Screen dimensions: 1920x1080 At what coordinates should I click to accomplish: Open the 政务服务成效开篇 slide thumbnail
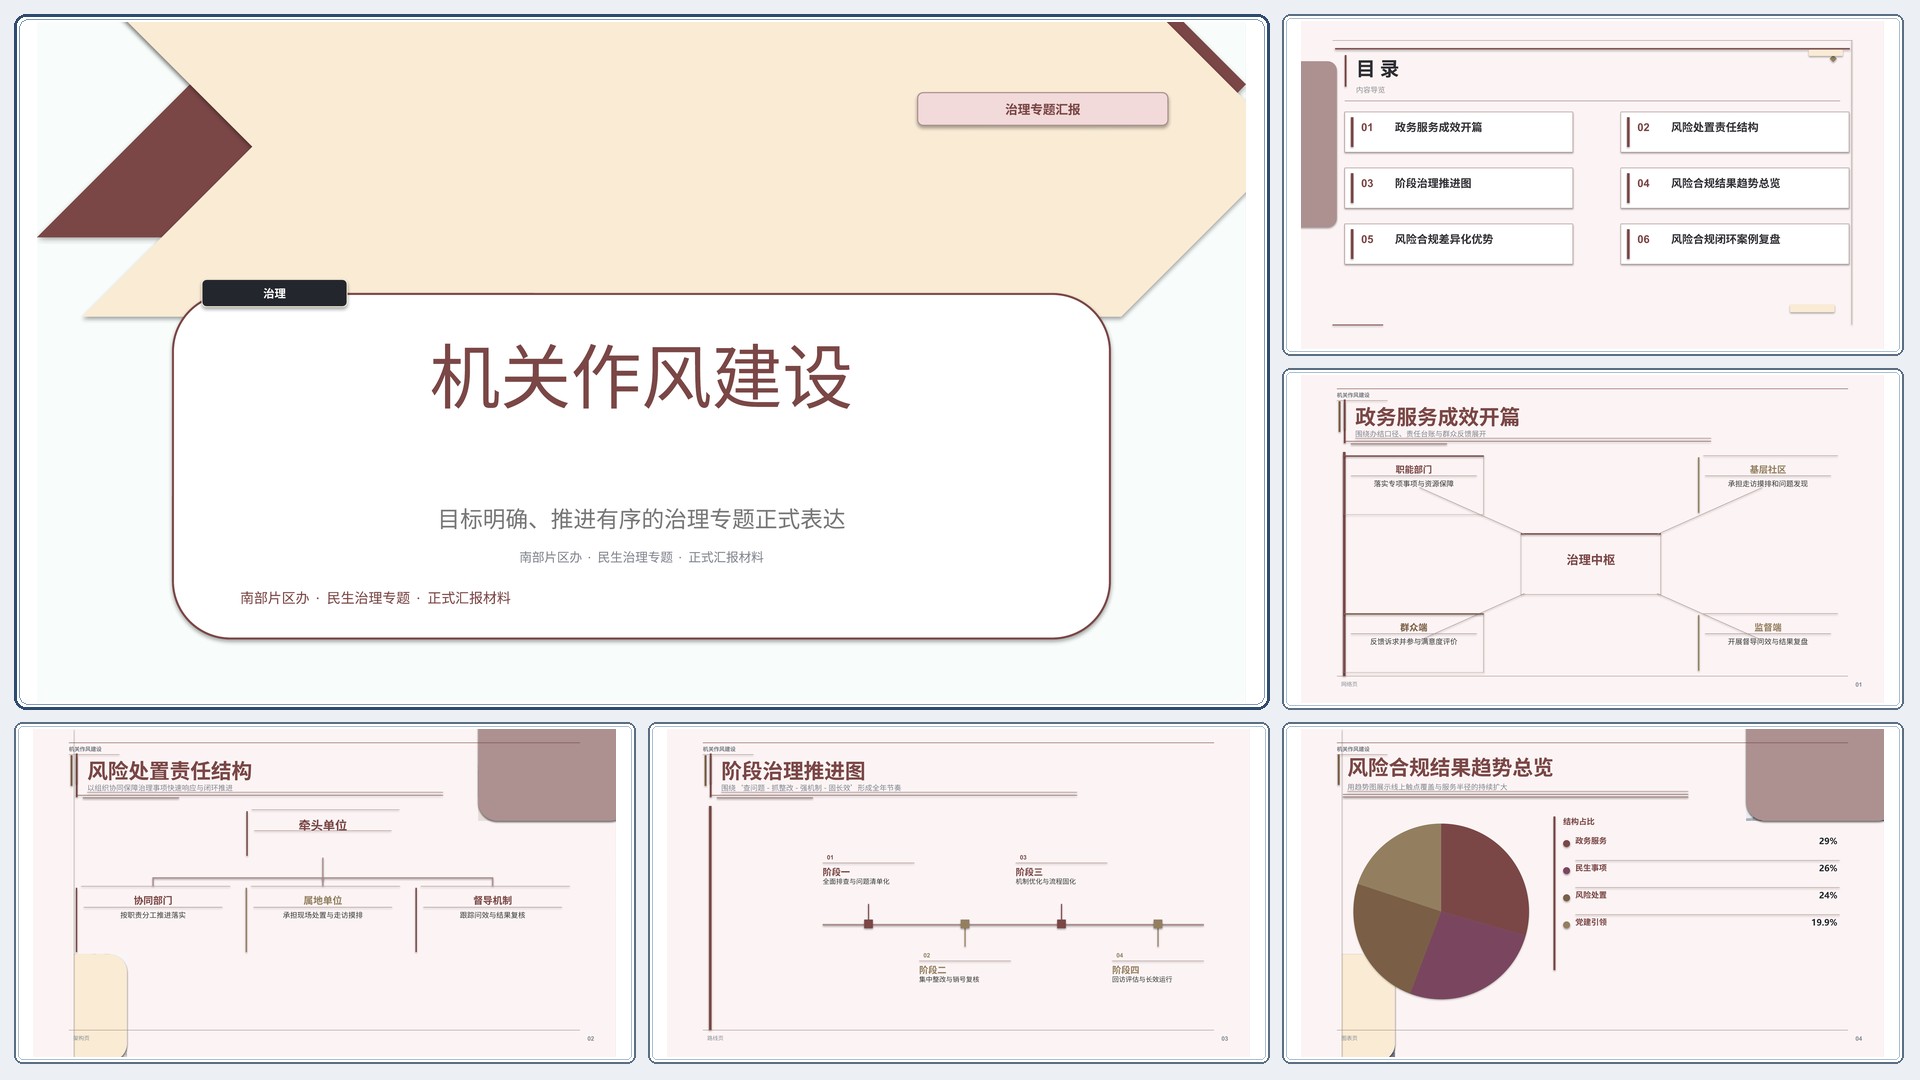(1592, 539)
